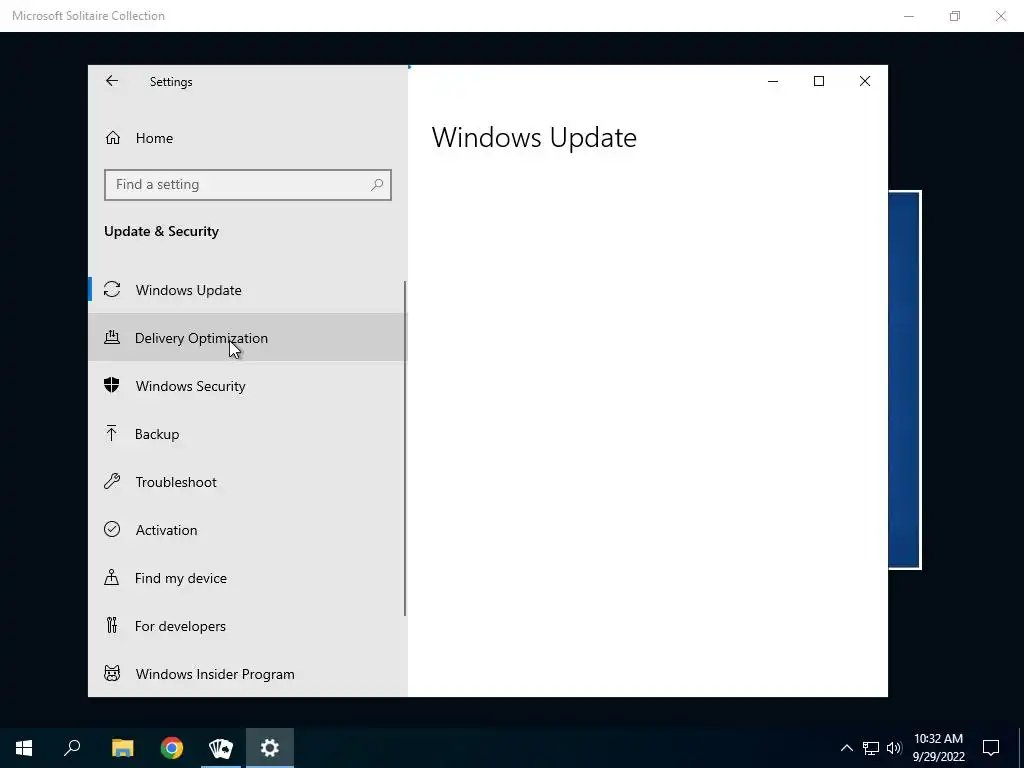1024x768 pixels.
Task: Click the Windows Update page title
Action: [x=534, y=137]
